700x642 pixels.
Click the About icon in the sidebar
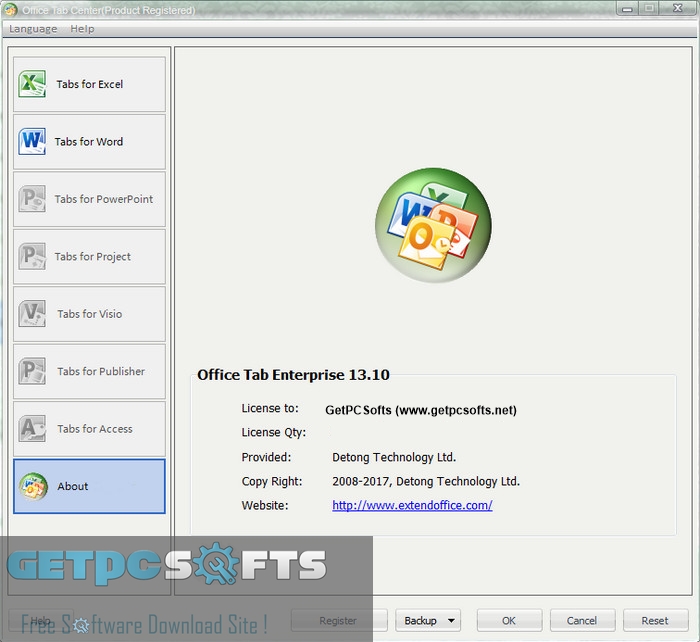click(x=33, y=486)
